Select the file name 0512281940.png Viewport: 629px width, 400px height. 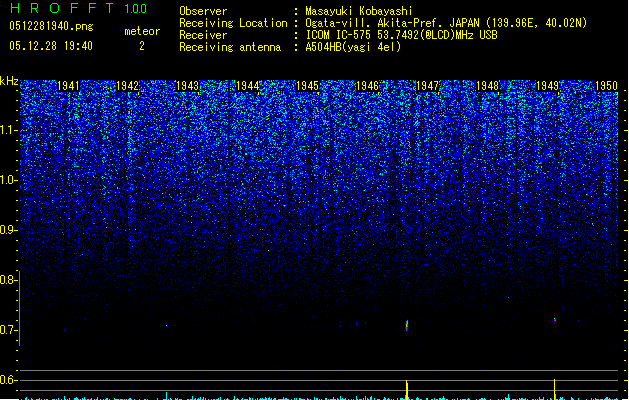(51, 27)
